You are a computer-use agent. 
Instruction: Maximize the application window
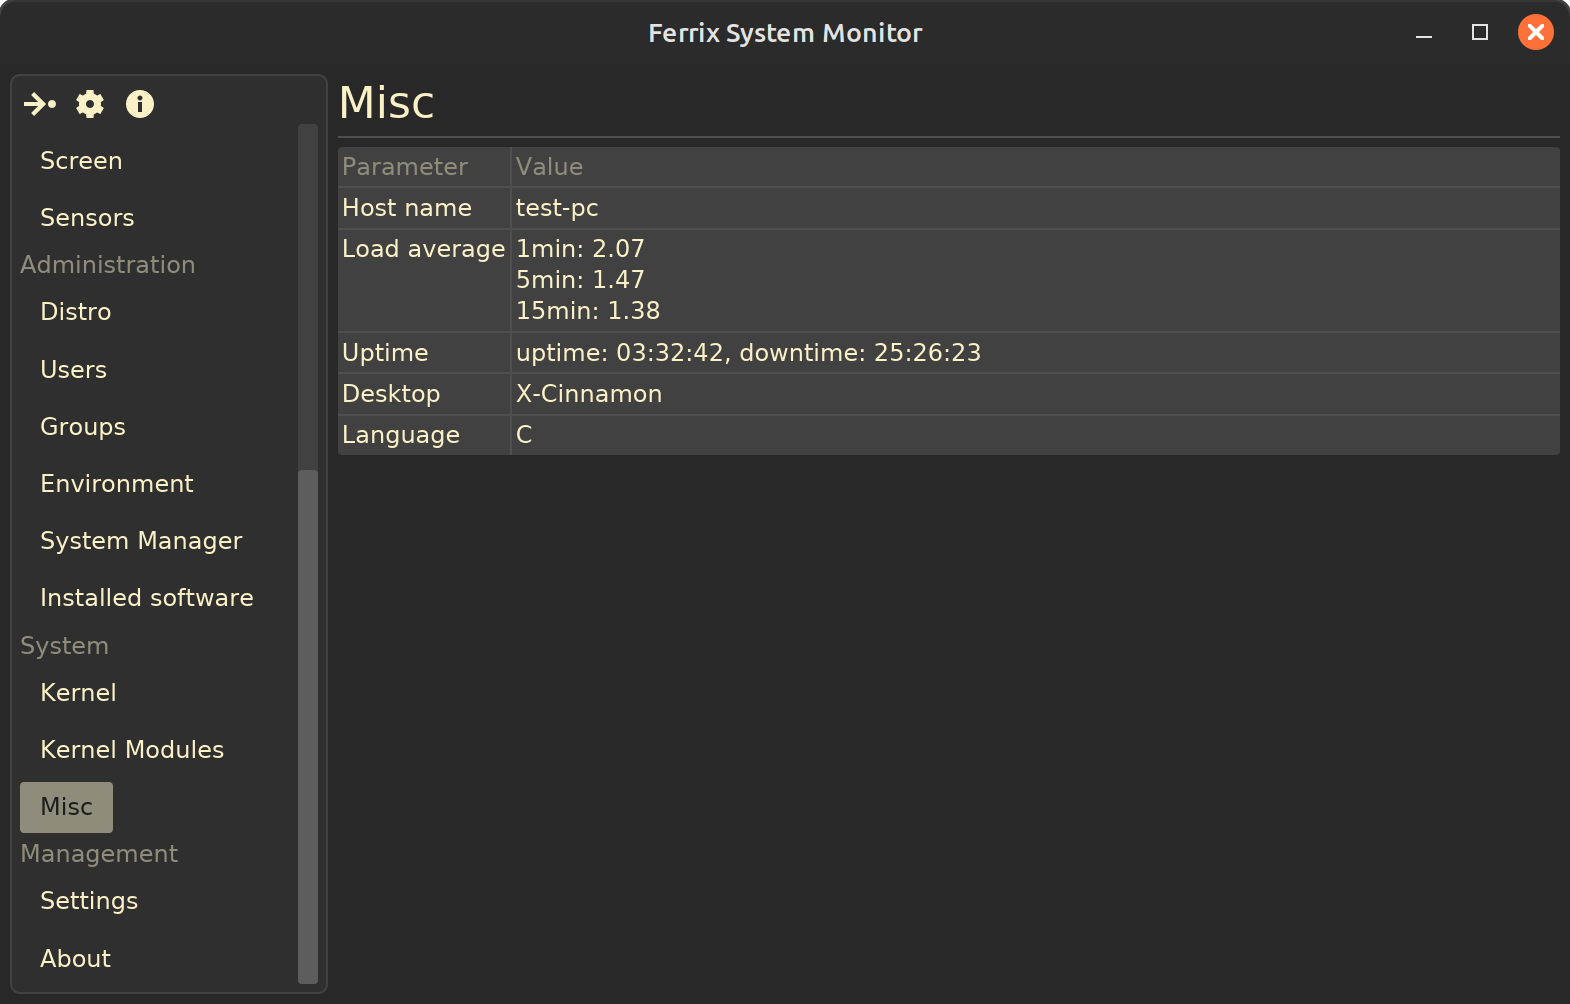coord(1480,33)
